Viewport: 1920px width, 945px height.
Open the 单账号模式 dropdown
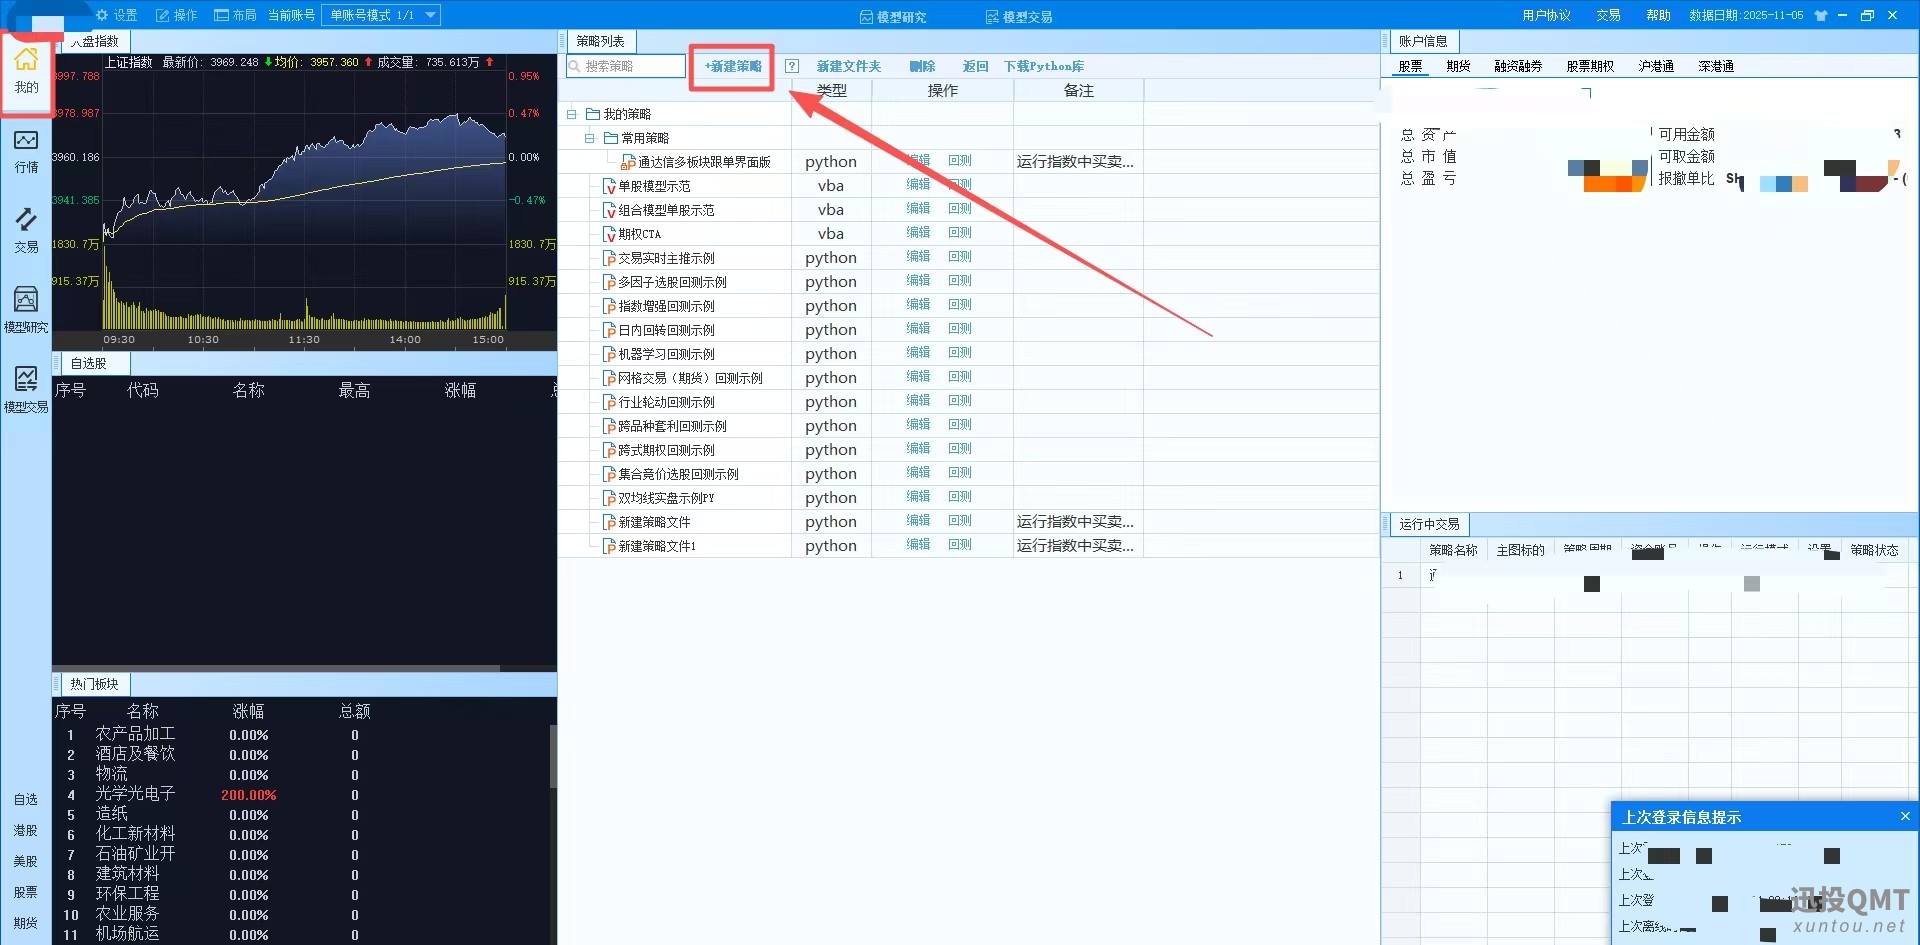429,15
